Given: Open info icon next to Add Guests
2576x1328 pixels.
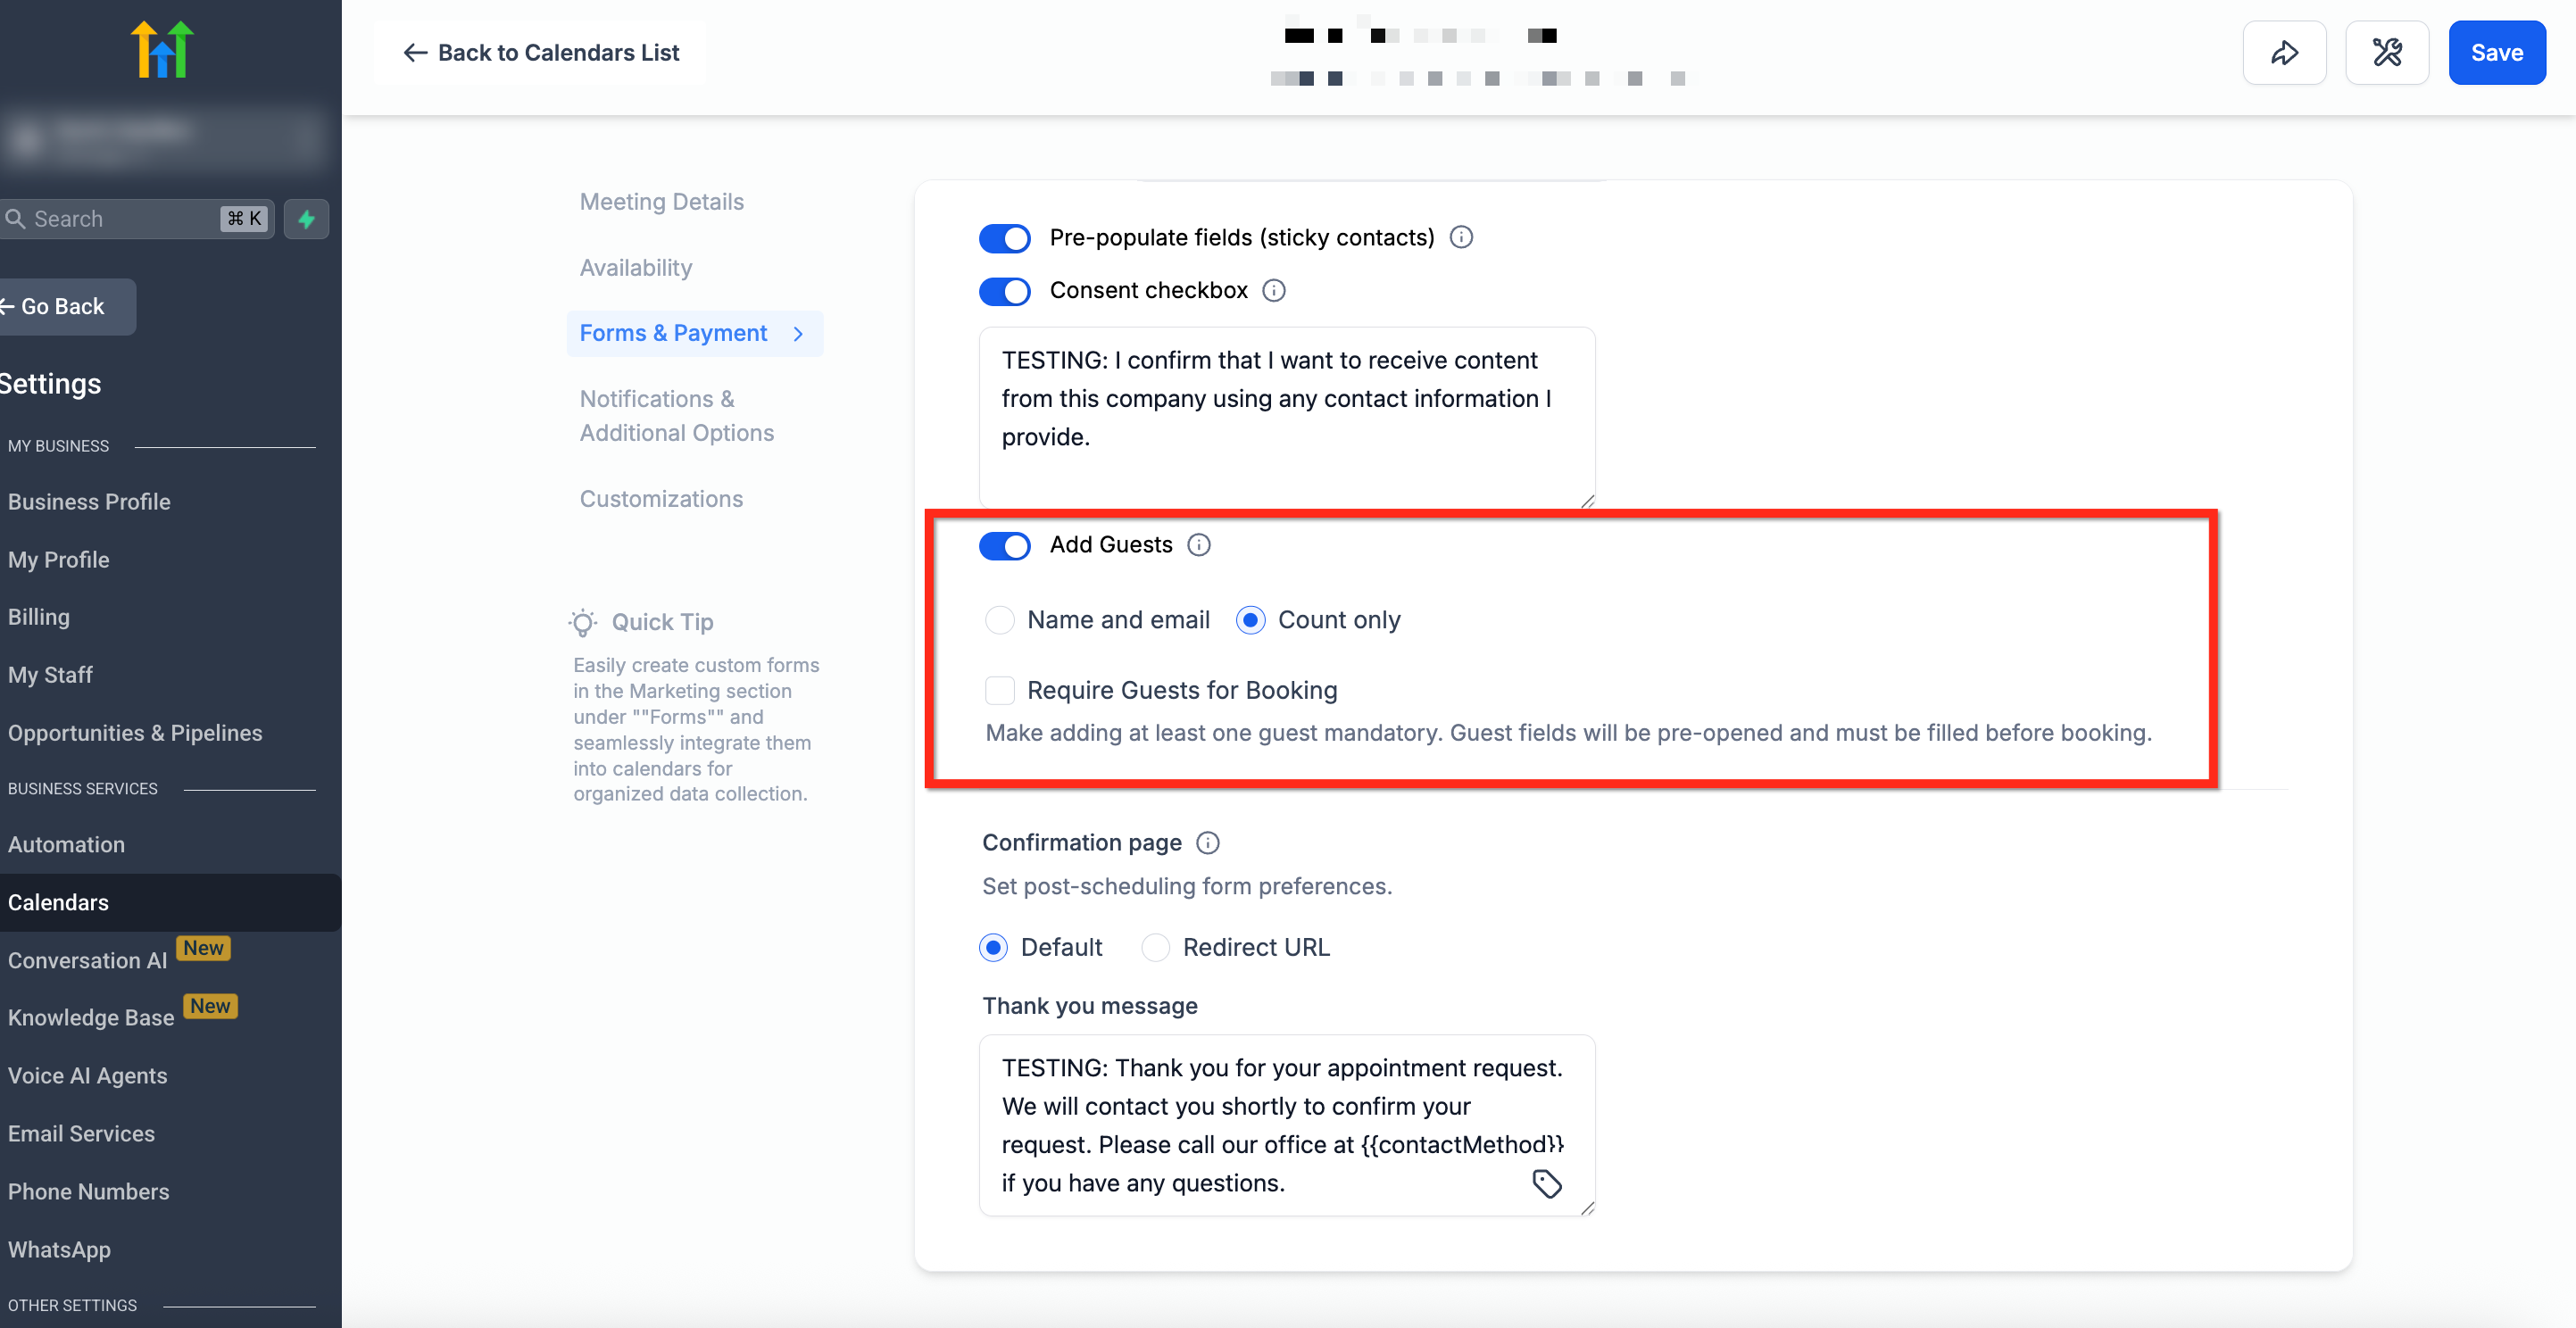Looking at the screenshot, I should (1198, 545).
